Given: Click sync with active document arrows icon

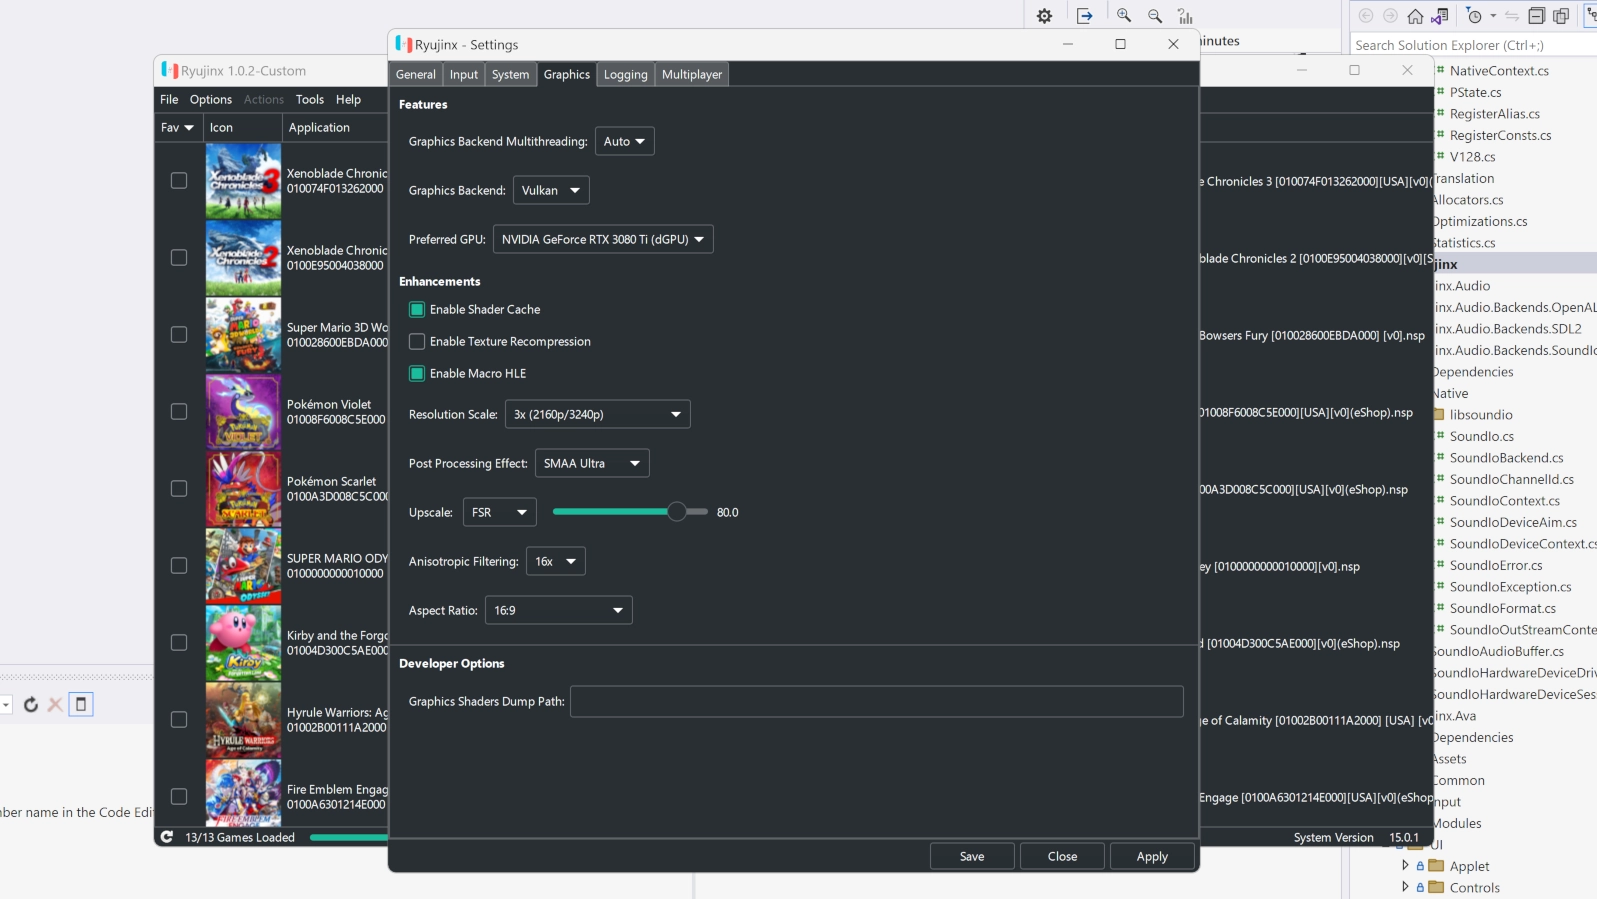Looking at the screenshot, I should [1512, 16].
